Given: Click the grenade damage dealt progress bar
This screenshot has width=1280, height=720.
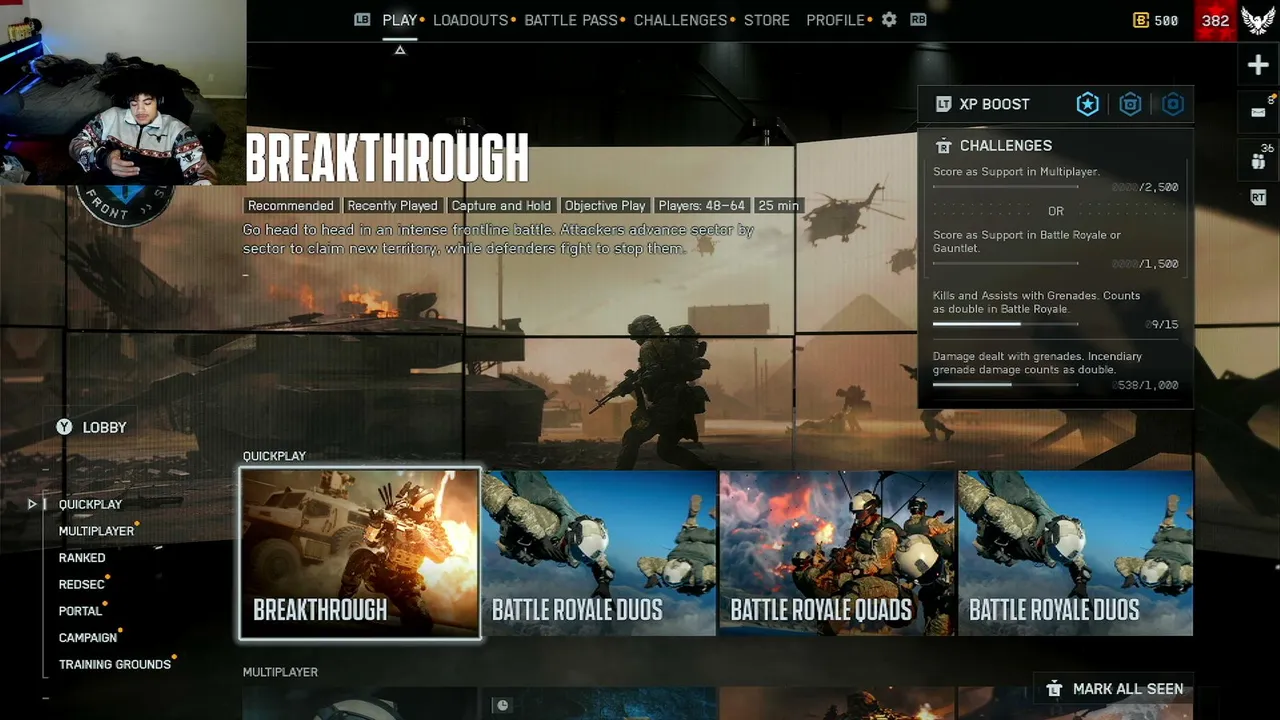Looking at the screenshot, I should [x=1005, y=384].
